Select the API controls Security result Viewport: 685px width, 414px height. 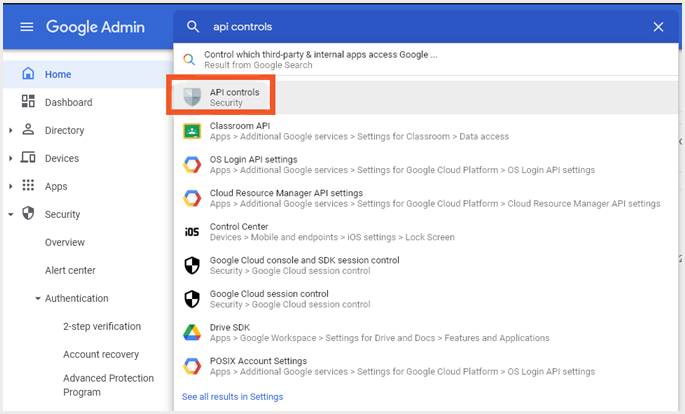click(426, 97)
